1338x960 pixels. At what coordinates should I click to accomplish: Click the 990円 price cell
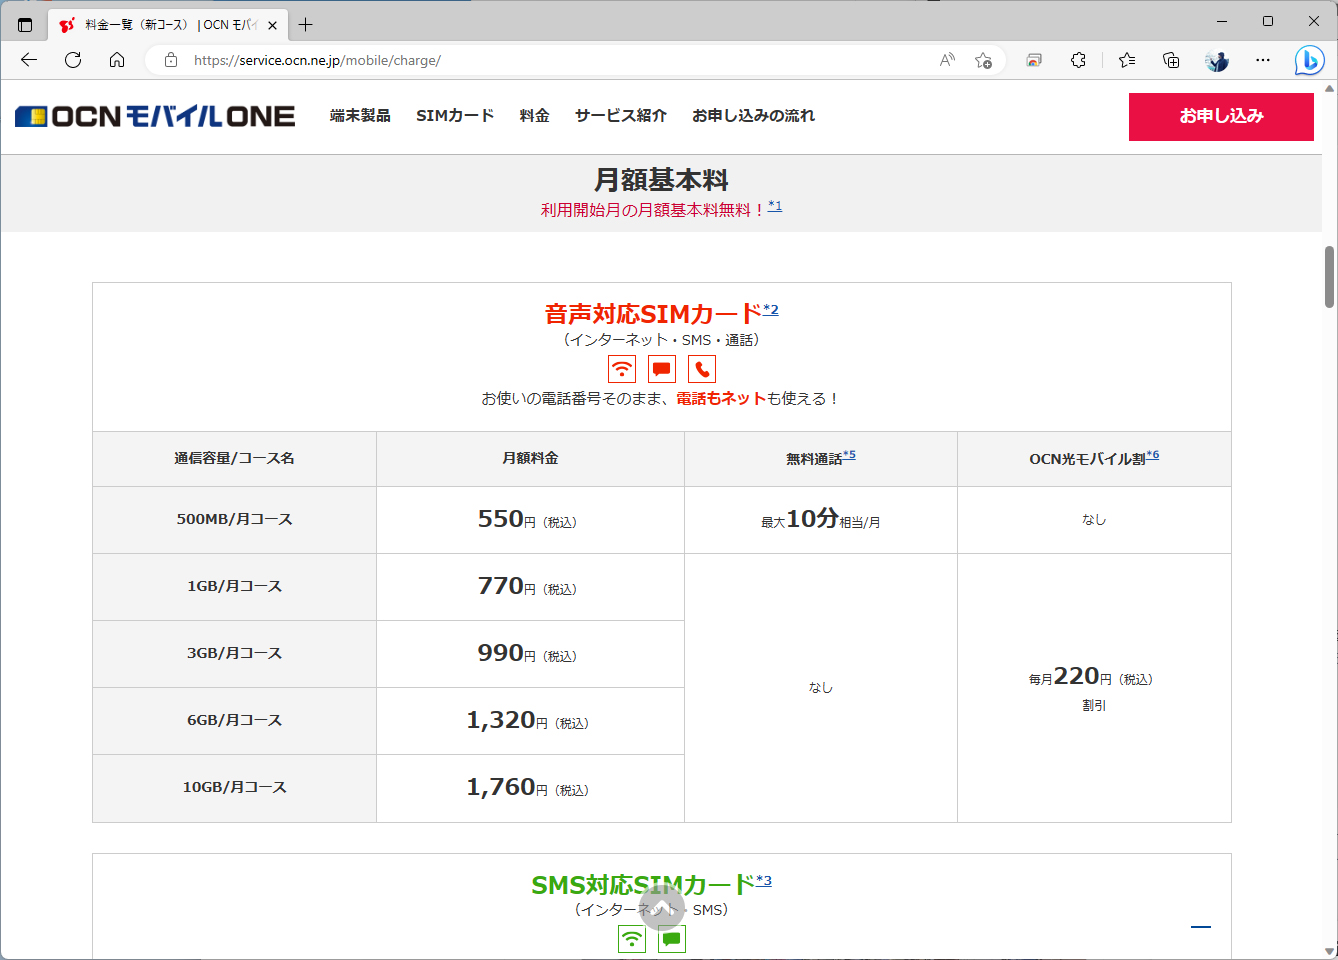click(x=530, y=654)
